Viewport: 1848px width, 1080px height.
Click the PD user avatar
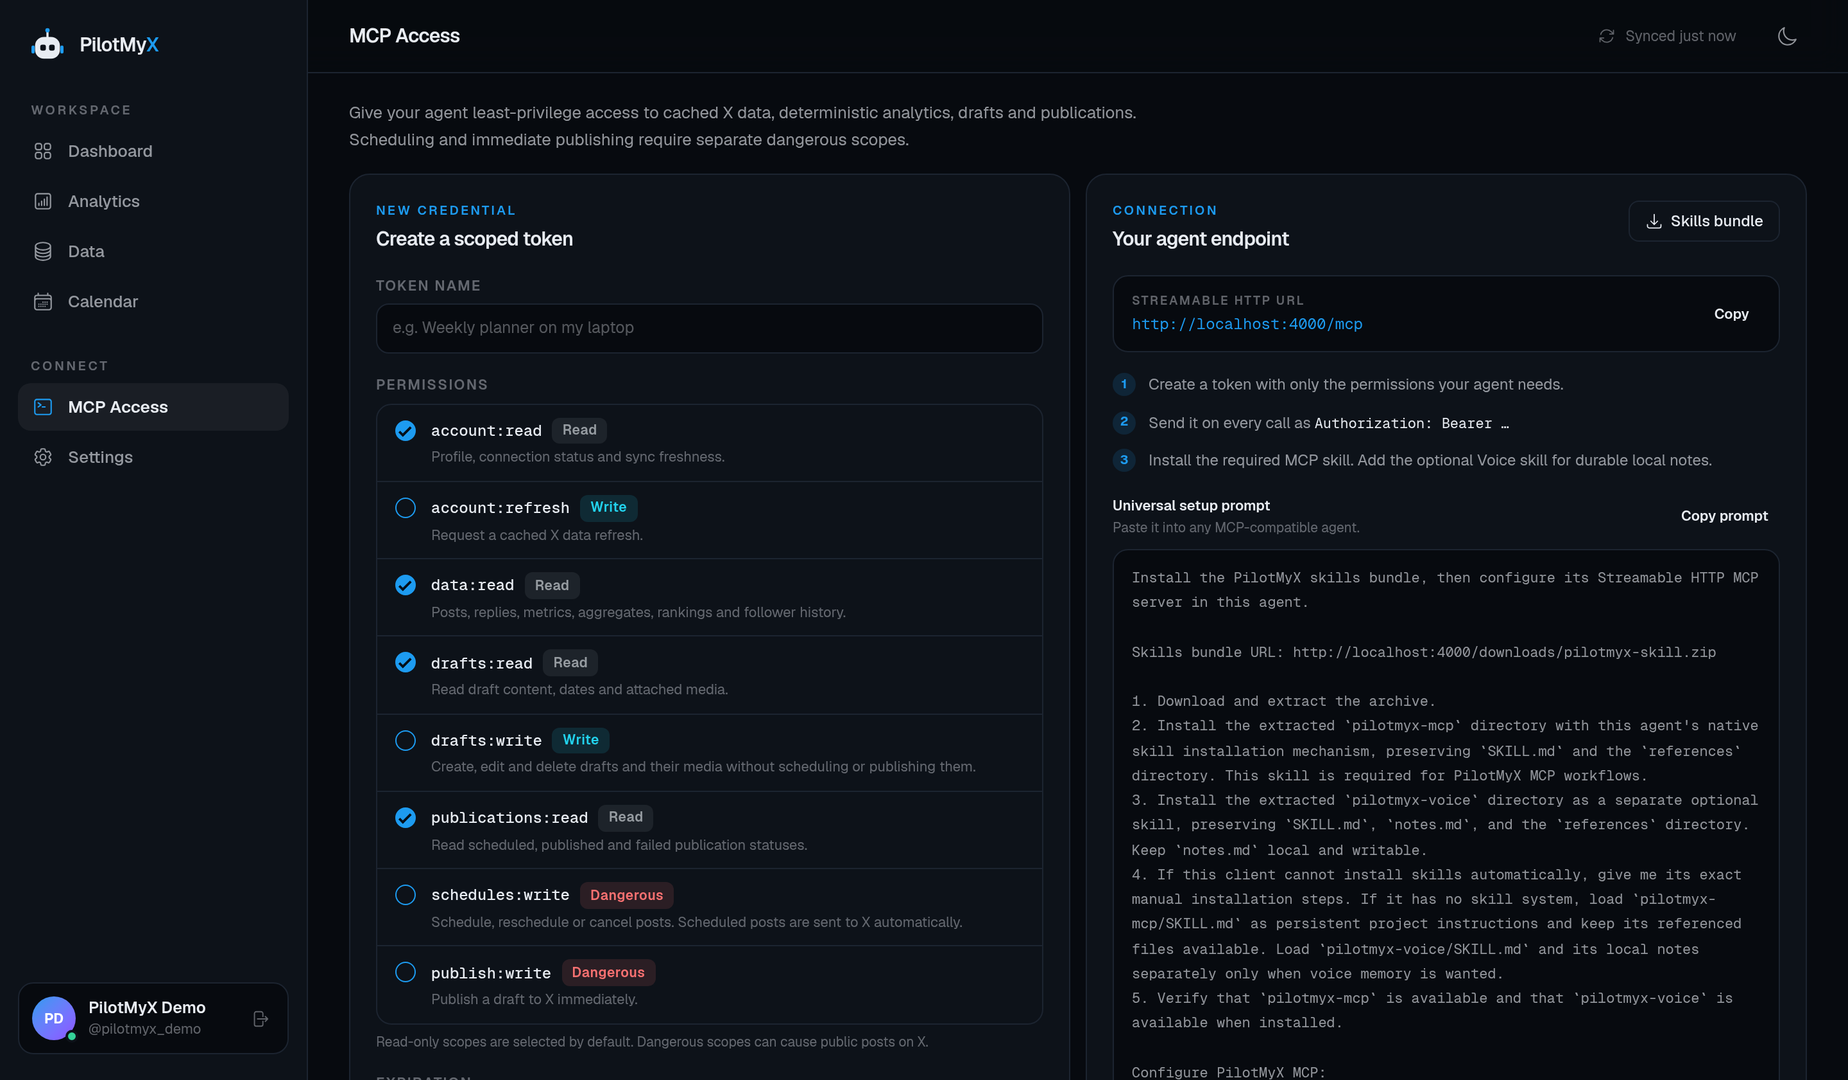pos(54,1018)
